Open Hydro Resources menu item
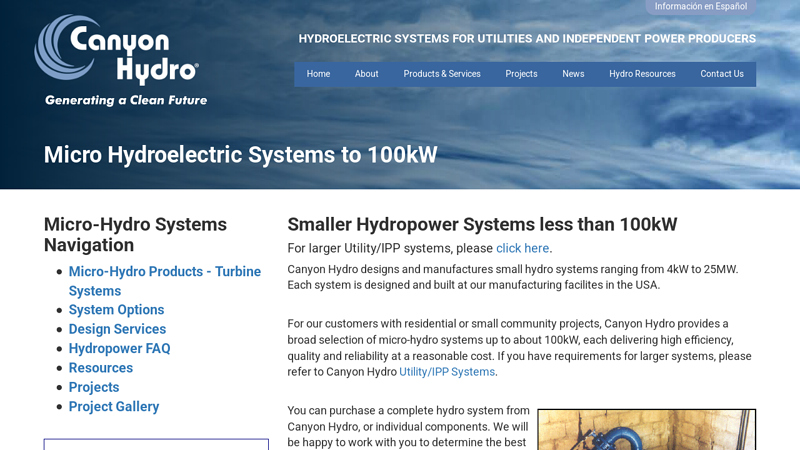This screenshot has height=450, width=800. [x=642, y=74]
